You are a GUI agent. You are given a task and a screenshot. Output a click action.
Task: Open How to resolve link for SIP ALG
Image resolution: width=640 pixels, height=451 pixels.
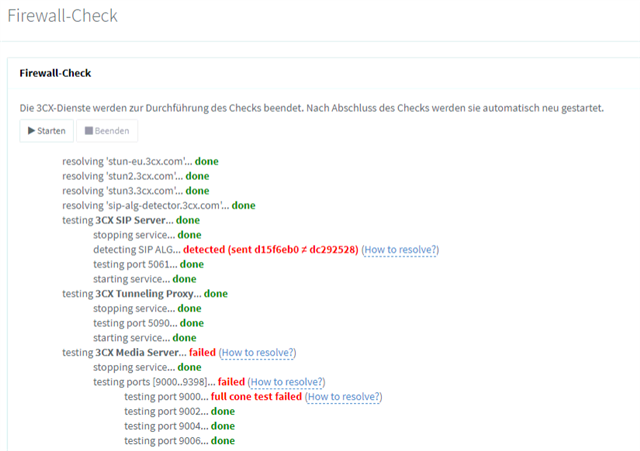click(x=400, y=249)
